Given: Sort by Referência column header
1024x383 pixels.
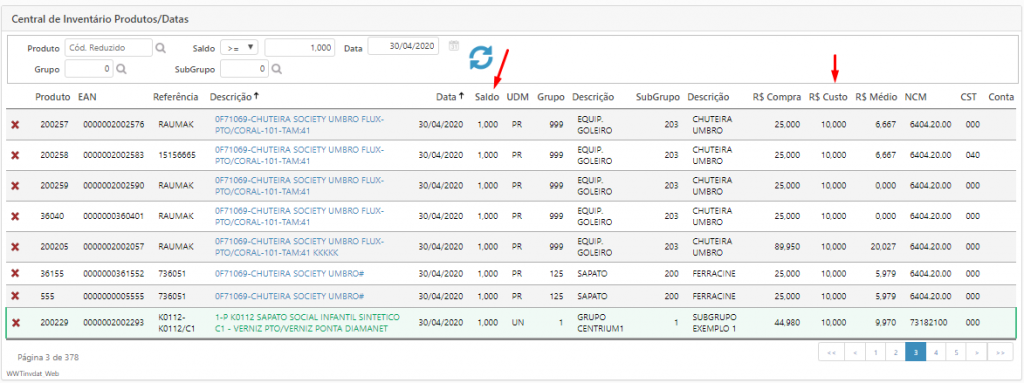Looking at the screenshot, I should pyautogui.click(x=176, y=97).
